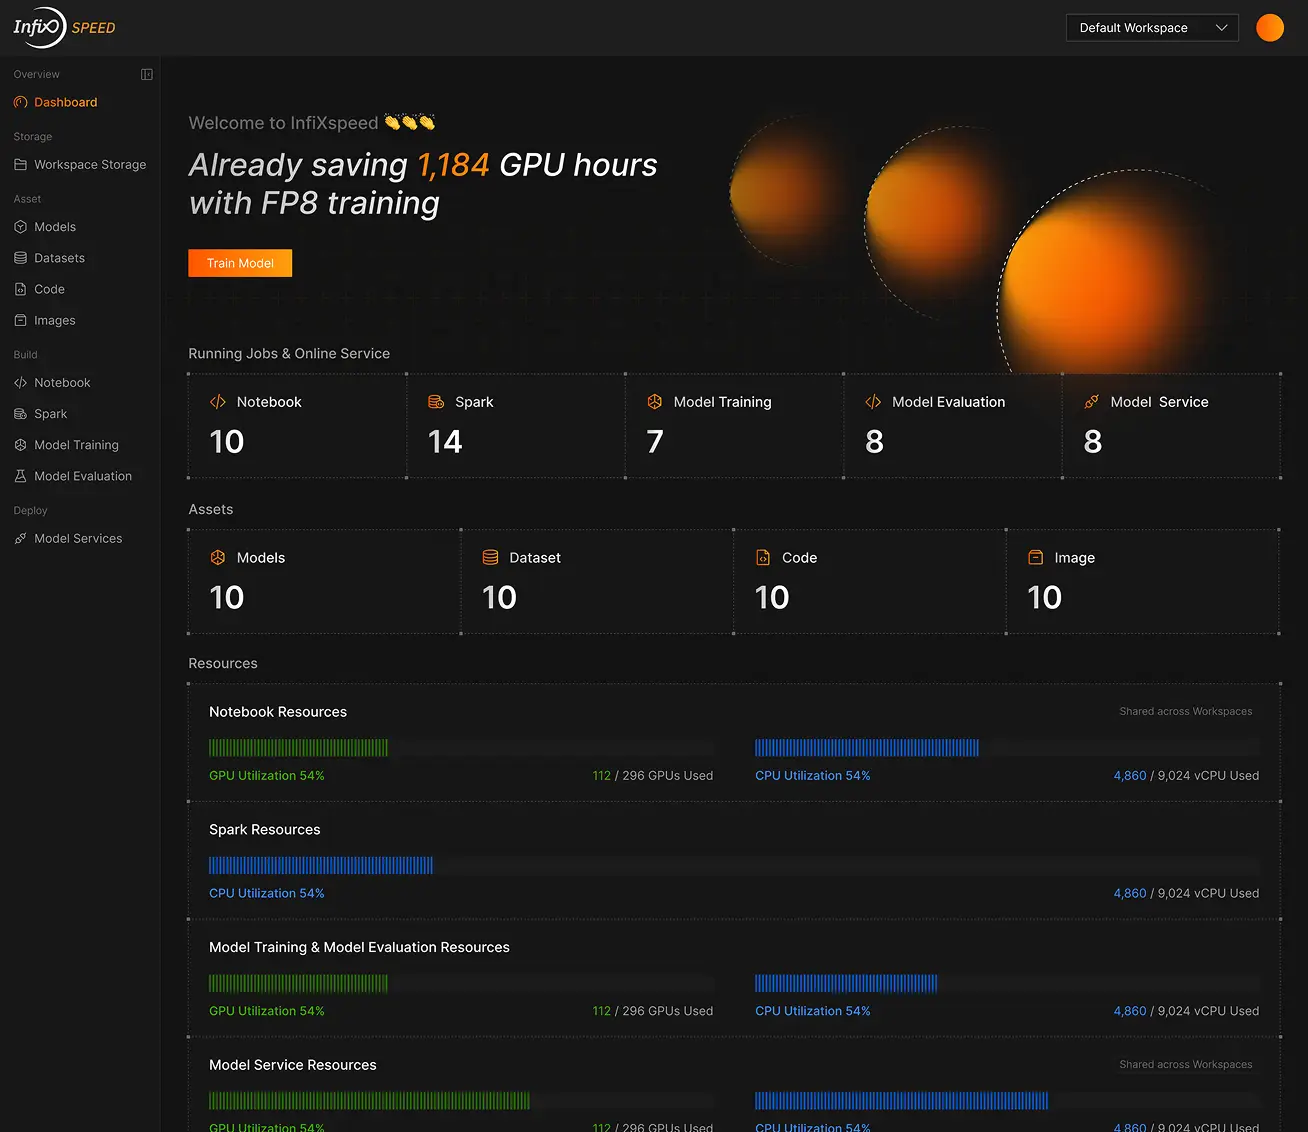The image size is (1308, 1132).
Task: Click Notebook Resources GPU utilization bar
Action: tap(461, 747)
